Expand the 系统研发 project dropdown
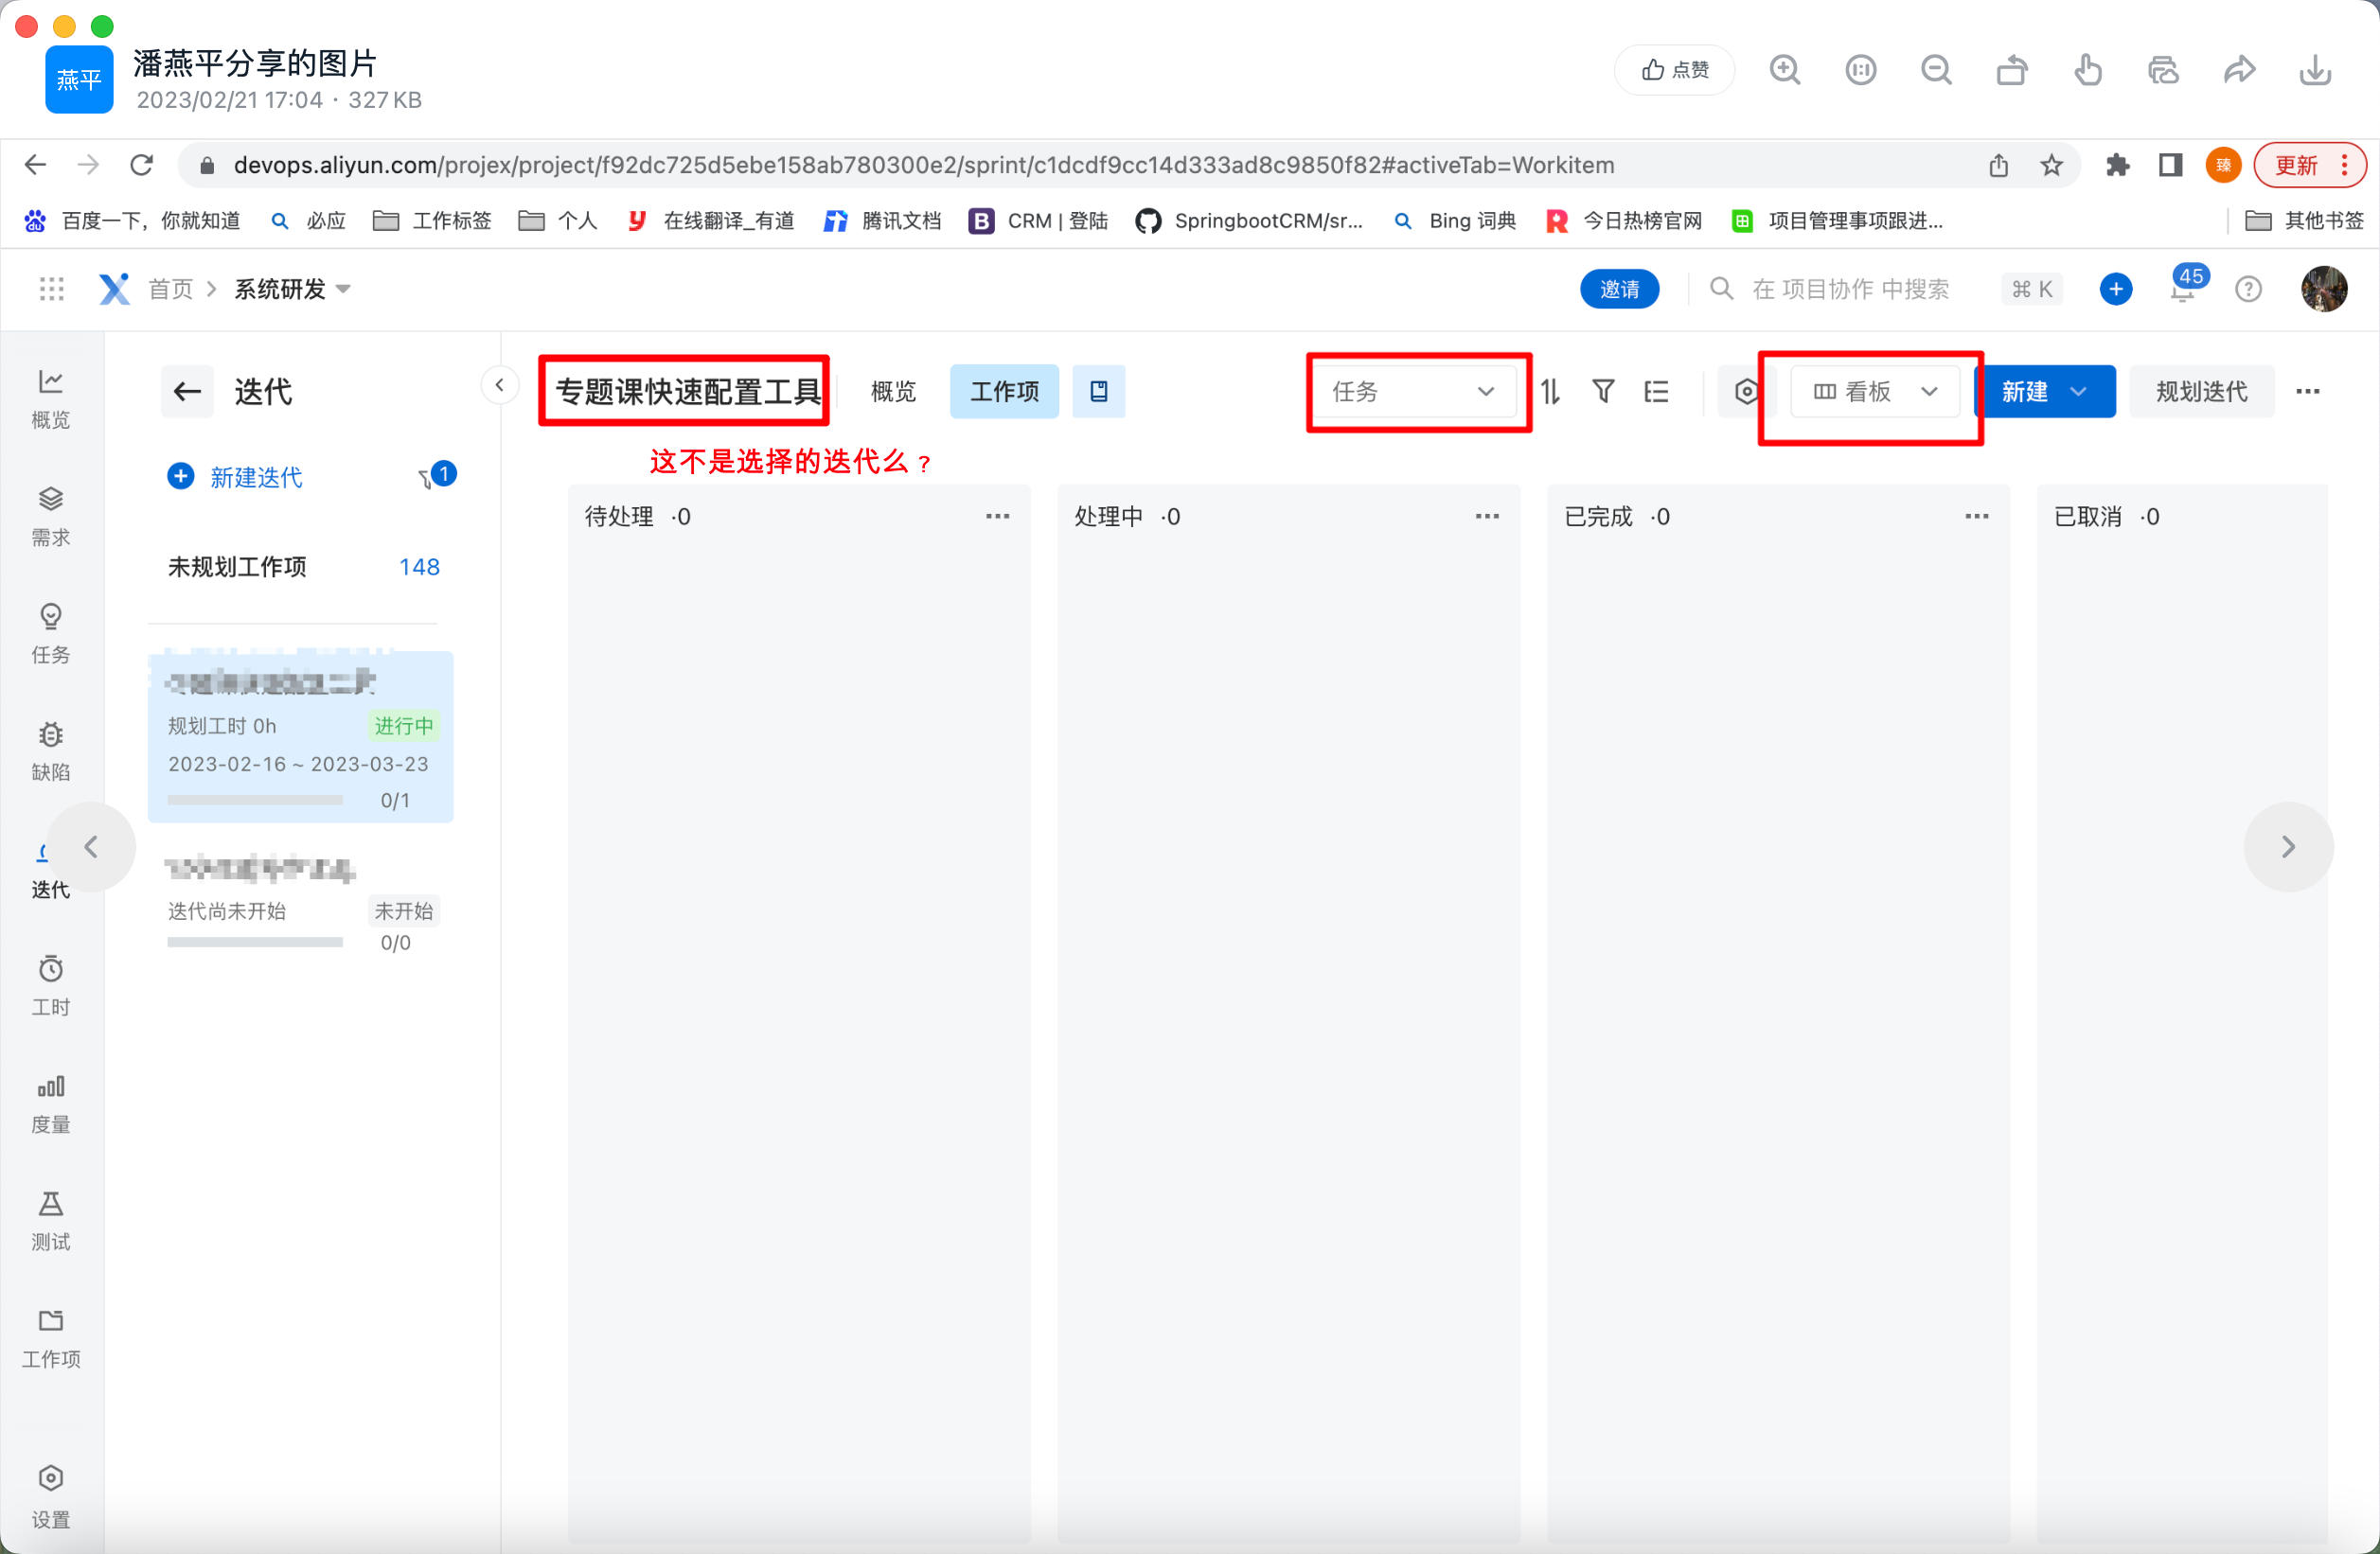Screen dimensions: 2380x1554 292,289
